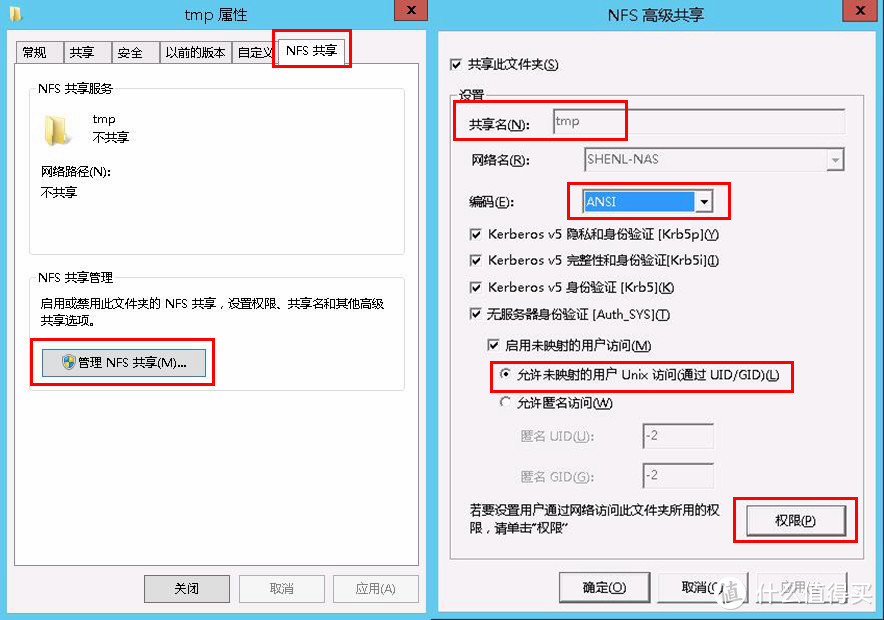The width and height of the screenshot is (884, 620).
Task: Click the 权限(P) permissions button
Action: [795, 520]
